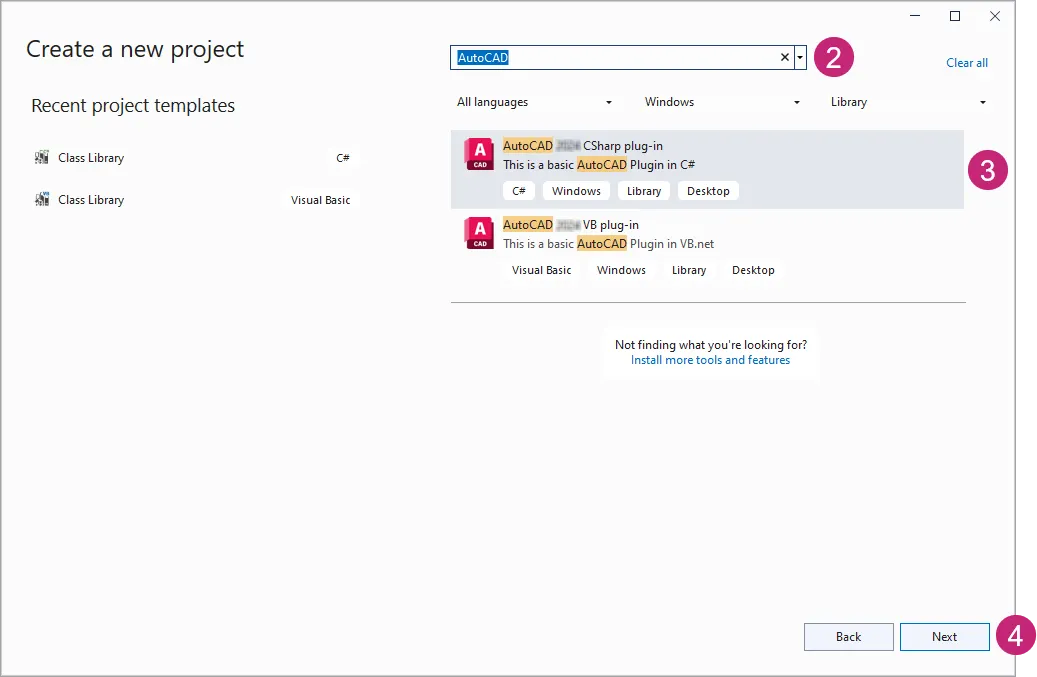Click the AutoCAD icon of the CSharp plug-in template
Image resolution: width=1037 pixels, height=677 pixels.
pos(479,155)
